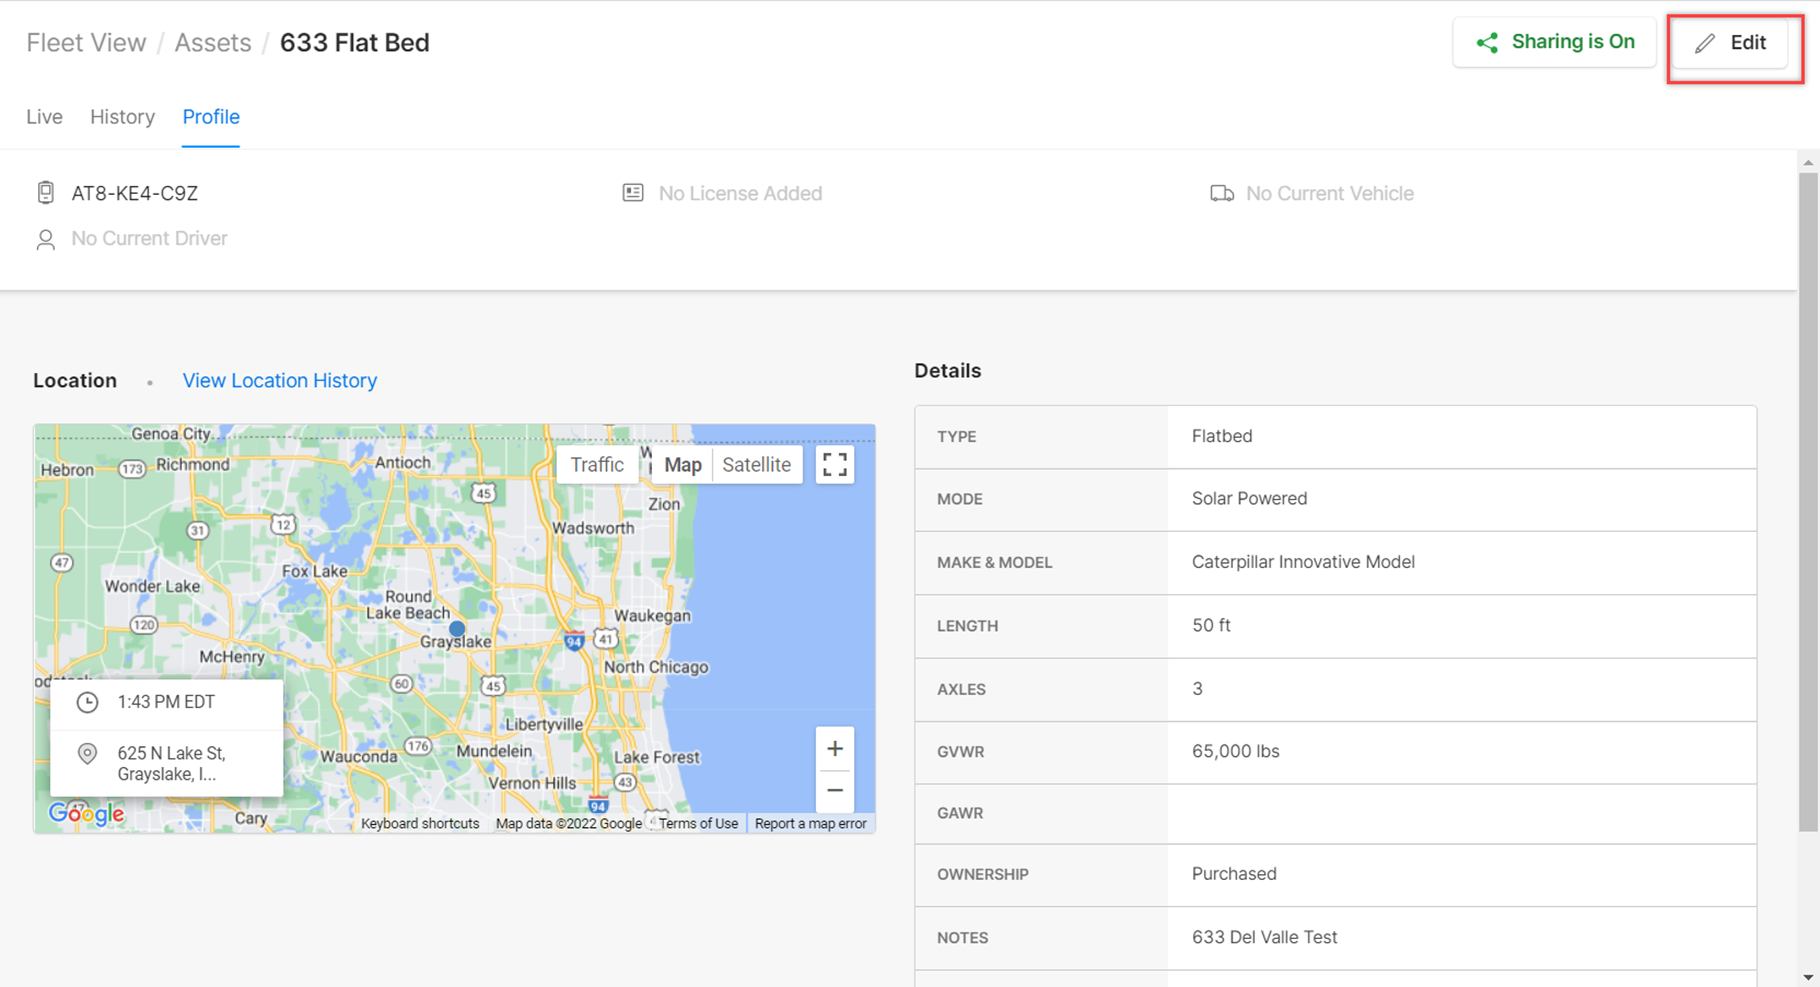Viewport: 1820px width, 987px height.
Task: Open the map Terms of Use link
Action: [x=698, y=824]
